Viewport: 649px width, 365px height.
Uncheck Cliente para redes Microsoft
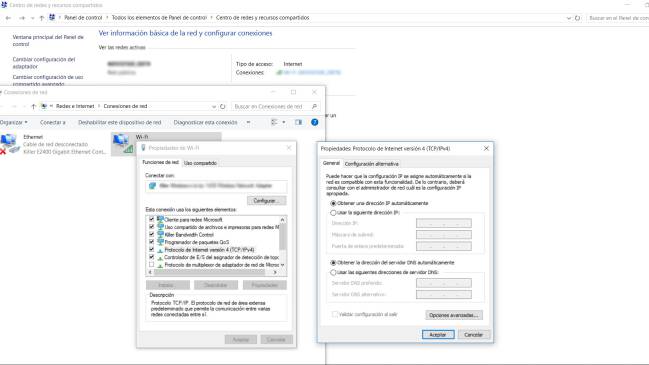pos(151,219)
